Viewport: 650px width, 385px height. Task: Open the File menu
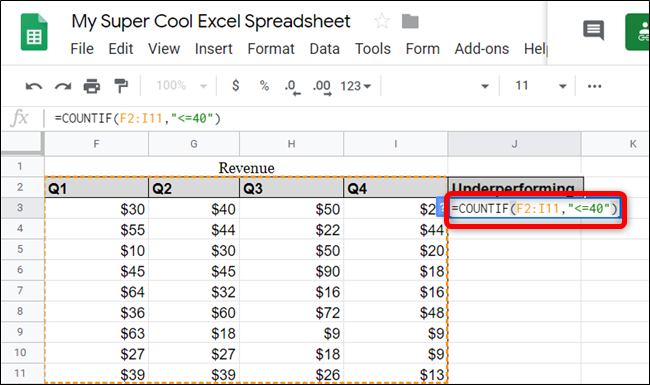(82, 49)
